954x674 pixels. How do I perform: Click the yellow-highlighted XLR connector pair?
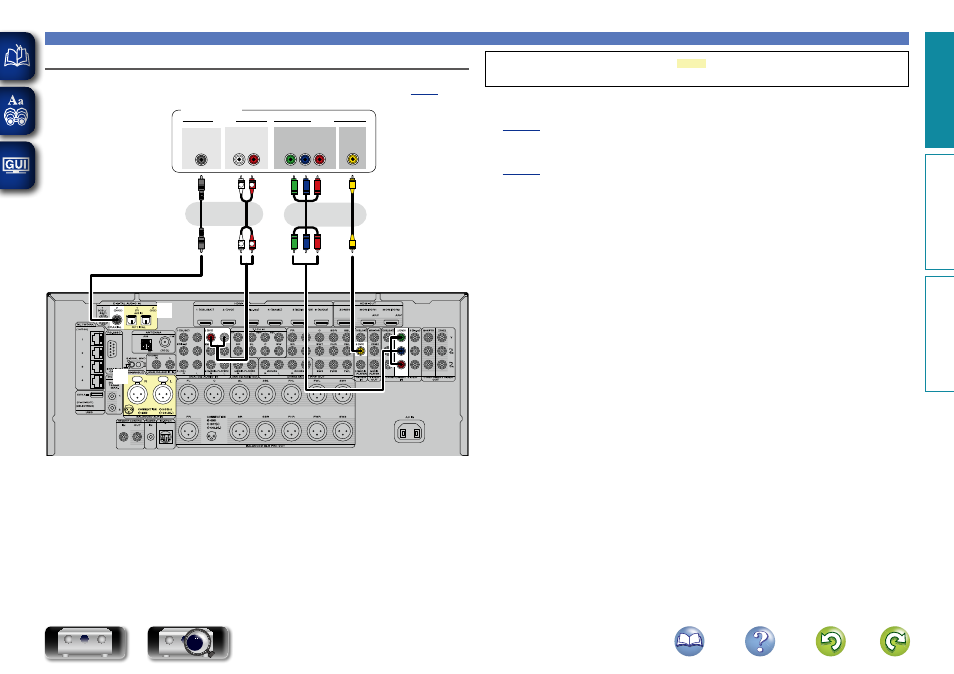[150, 394]
